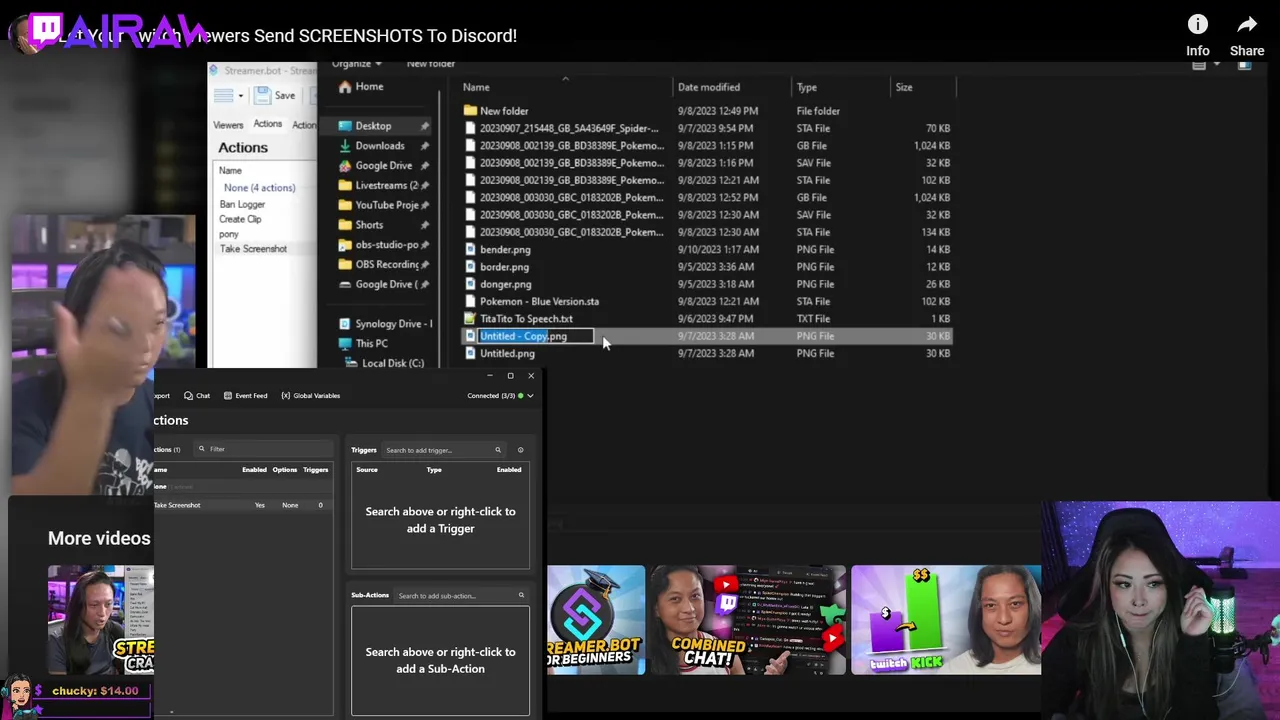Click the magnifier icon in Sub-Actions search

click(x=521, y=596)
